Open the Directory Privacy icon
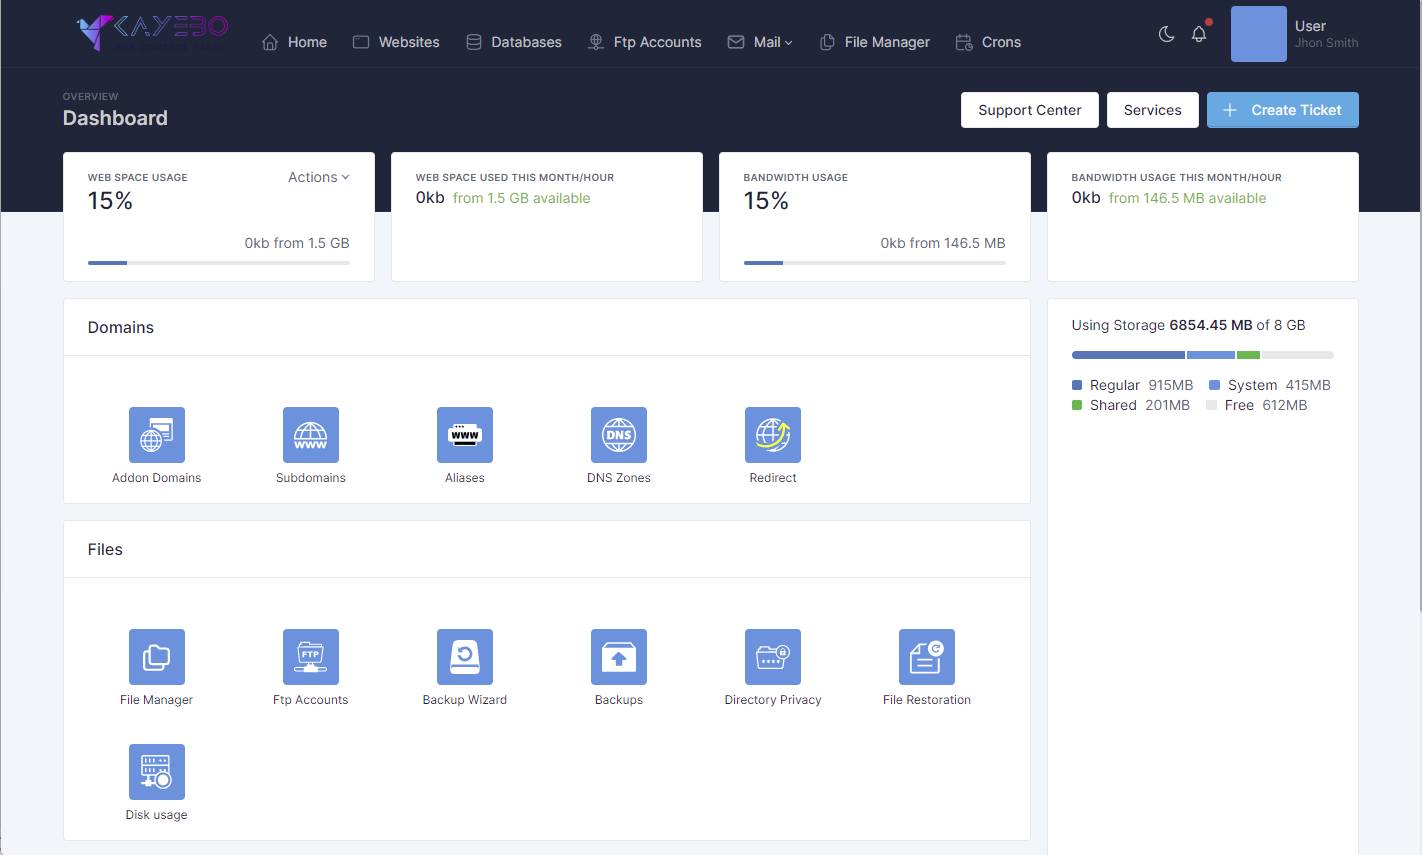Viewport: 1422px width, 855px height. point(773,657)
